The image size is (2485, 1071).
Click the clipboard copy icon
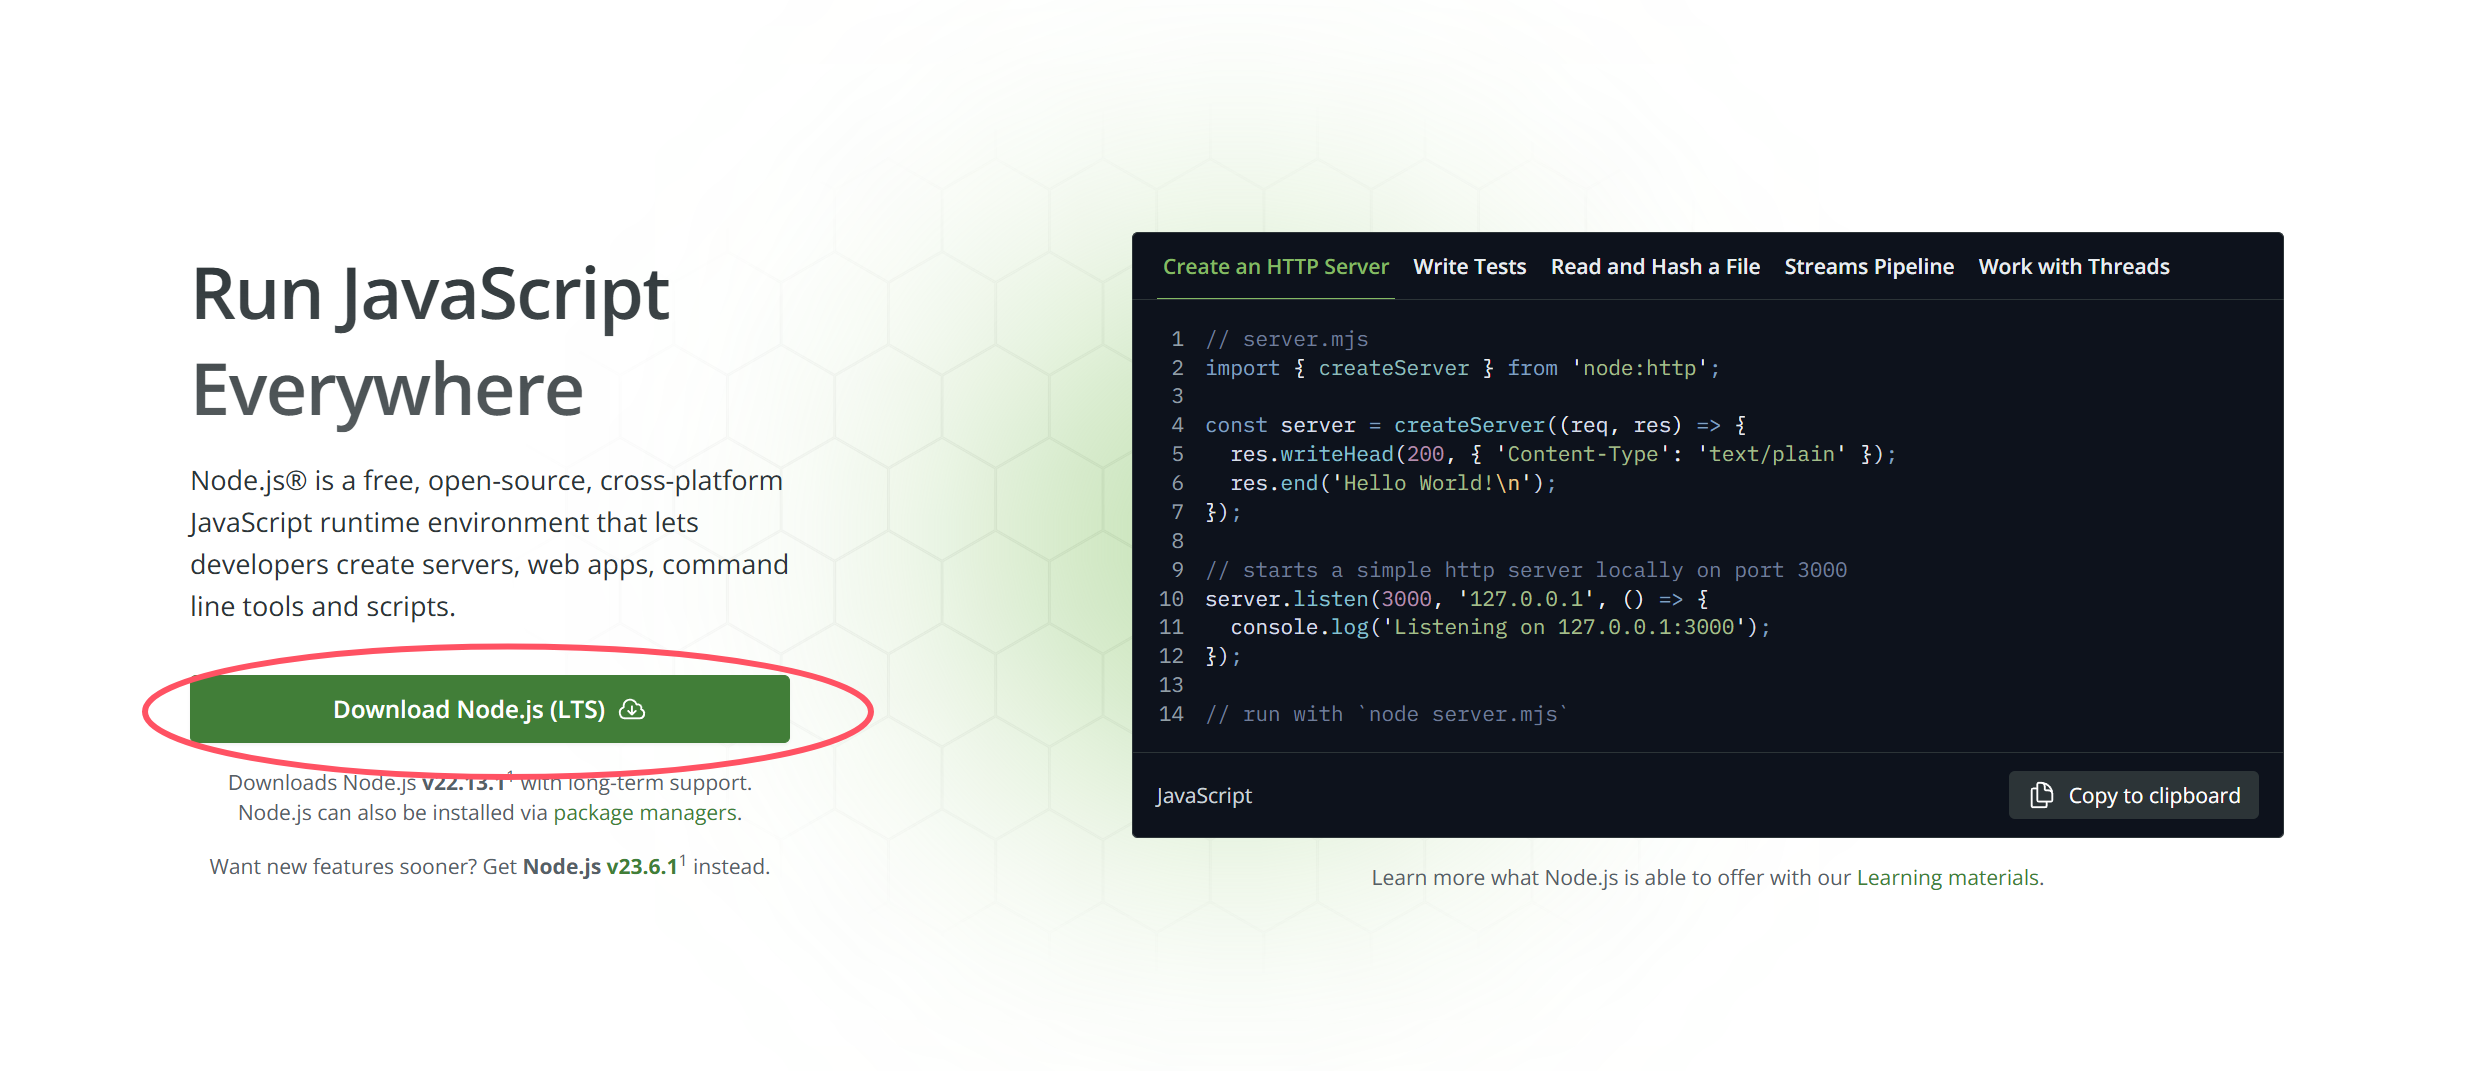[2042, 795]
